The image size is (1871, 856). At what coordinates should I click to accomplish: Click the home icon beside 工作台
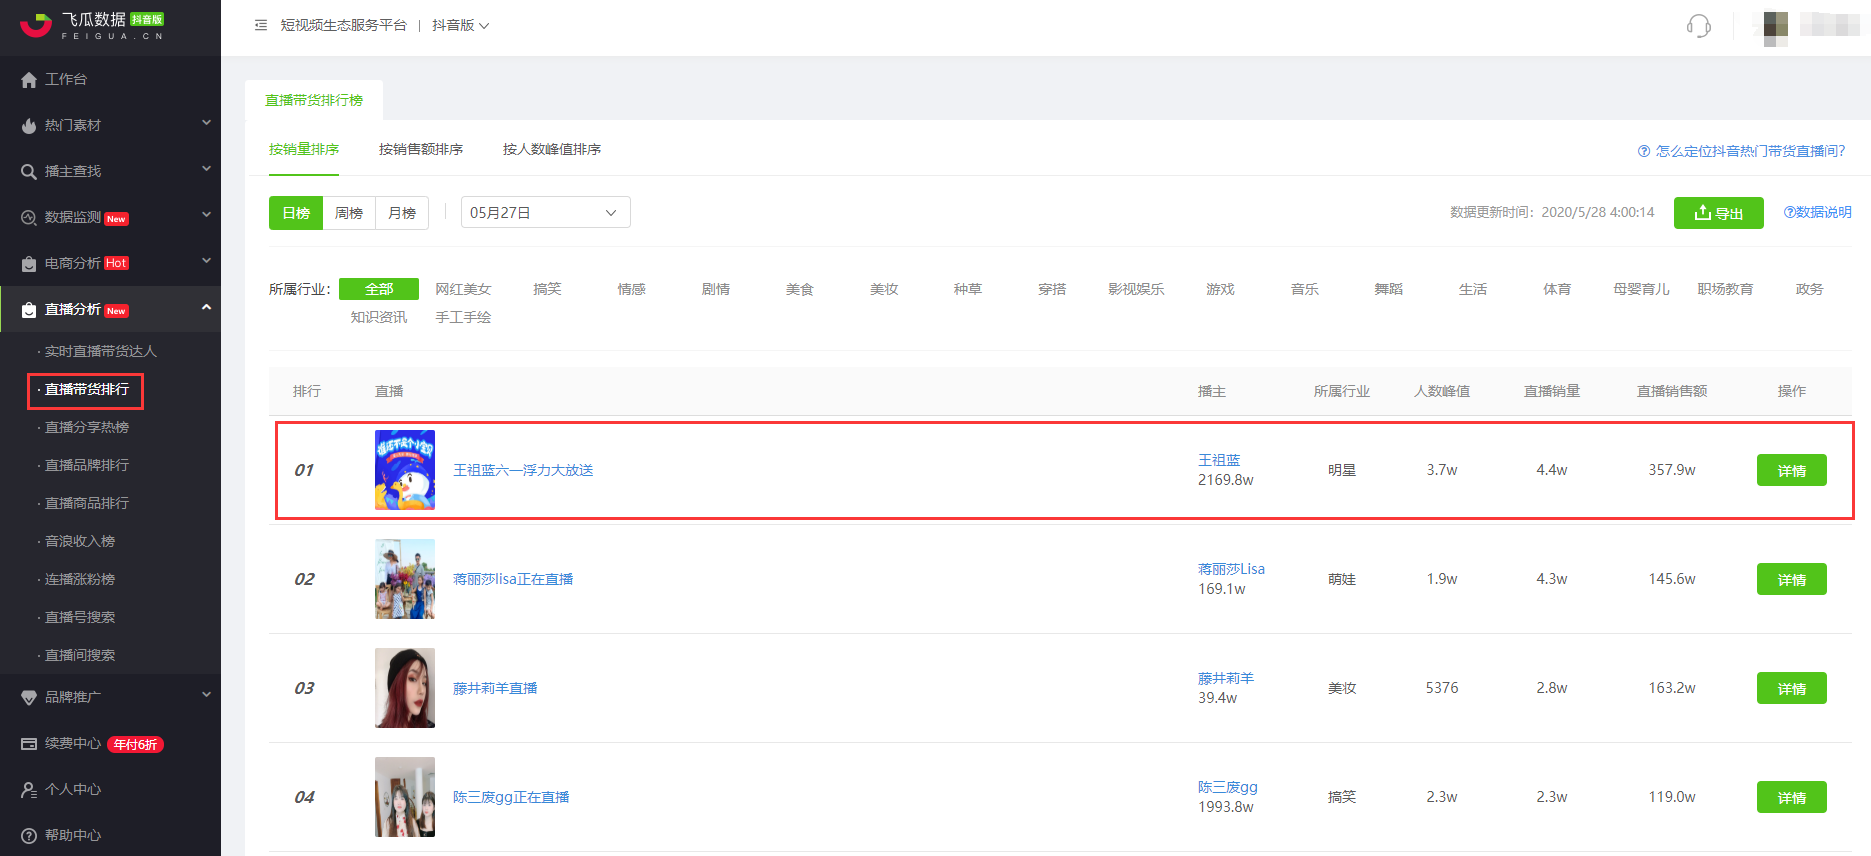tap(29, 80)
